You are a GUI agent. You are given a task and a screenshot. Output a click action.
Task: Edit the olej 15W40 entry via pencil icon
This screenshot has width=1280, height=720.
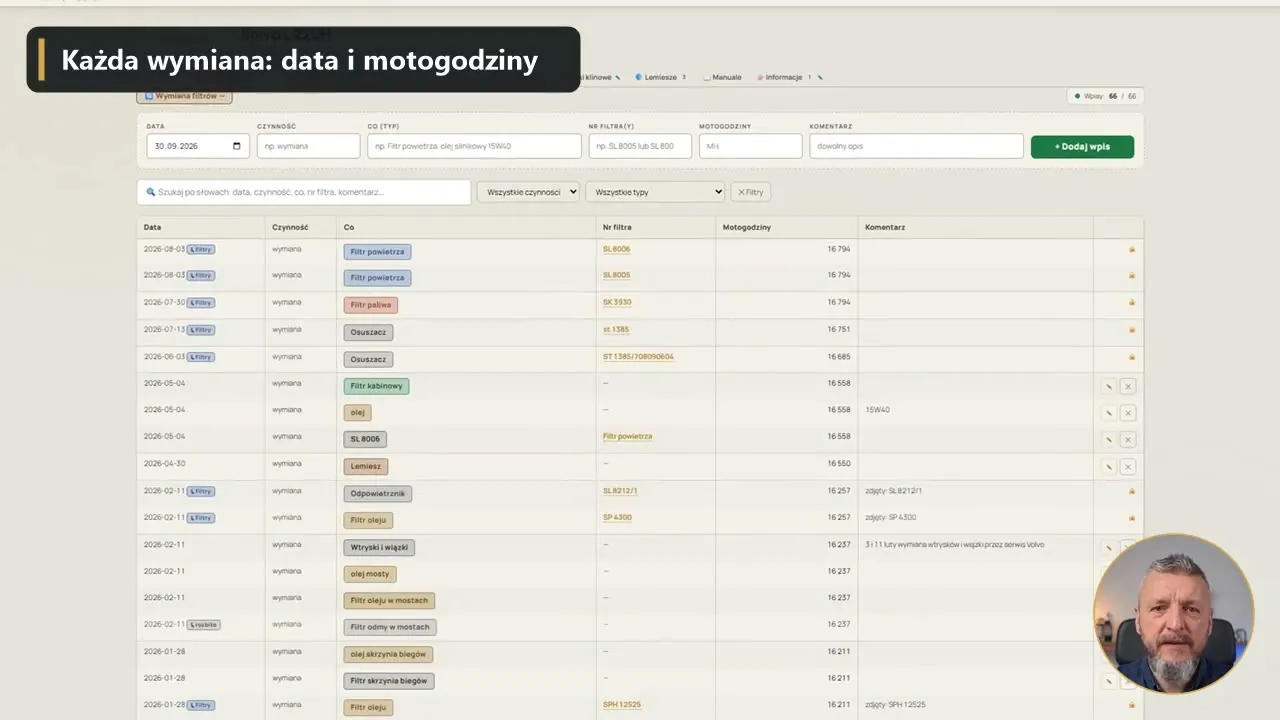[1109, 413]
